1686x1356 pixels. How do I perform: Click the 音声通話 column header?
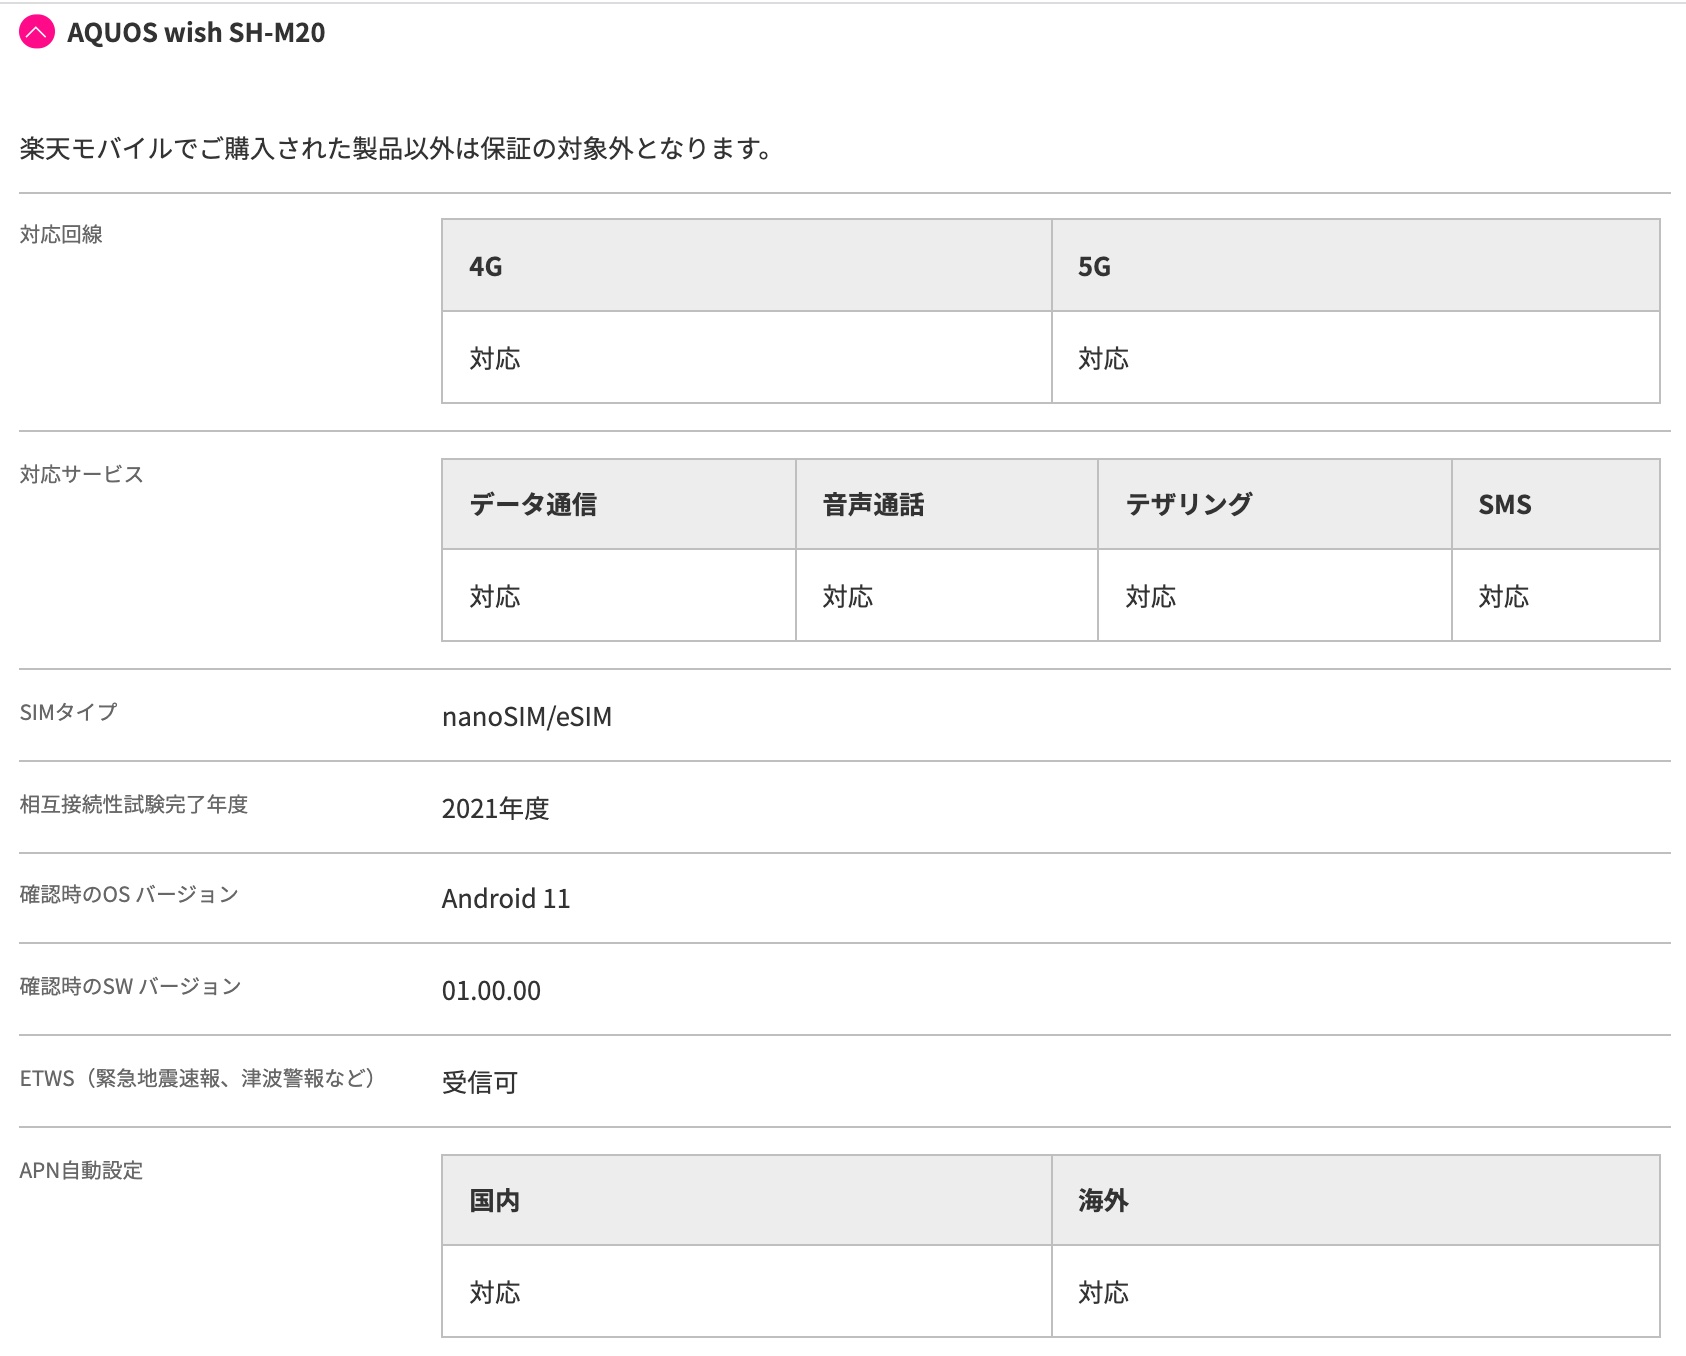coord(947,504)
